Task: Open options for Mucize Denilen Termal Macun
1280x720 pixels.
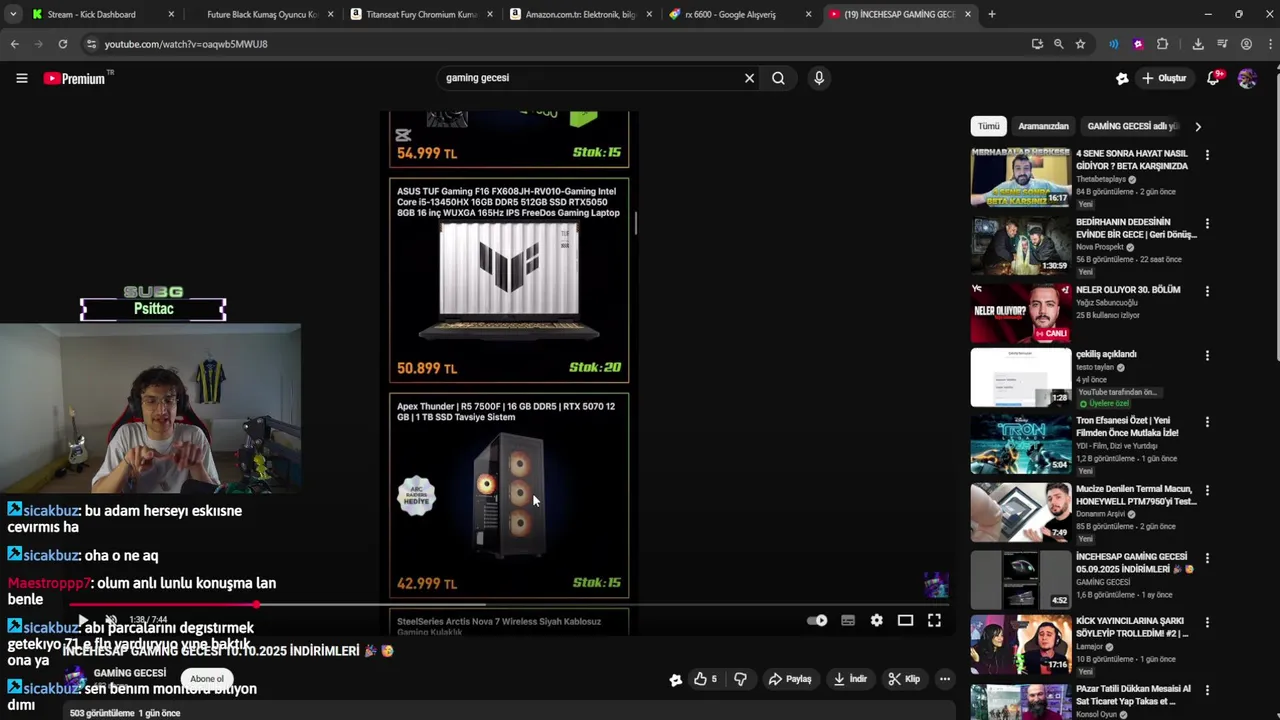Action: (x=1207, y=490)
